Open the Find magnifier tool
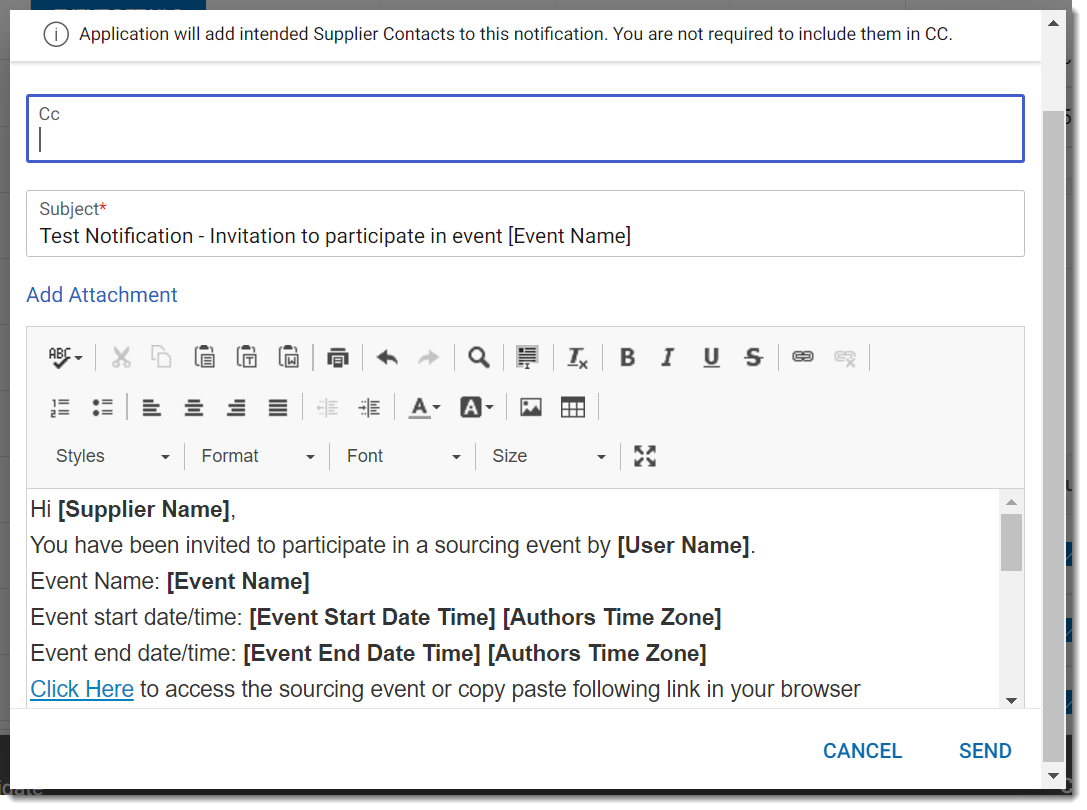1087x810 pixels. tap(479, 358)
